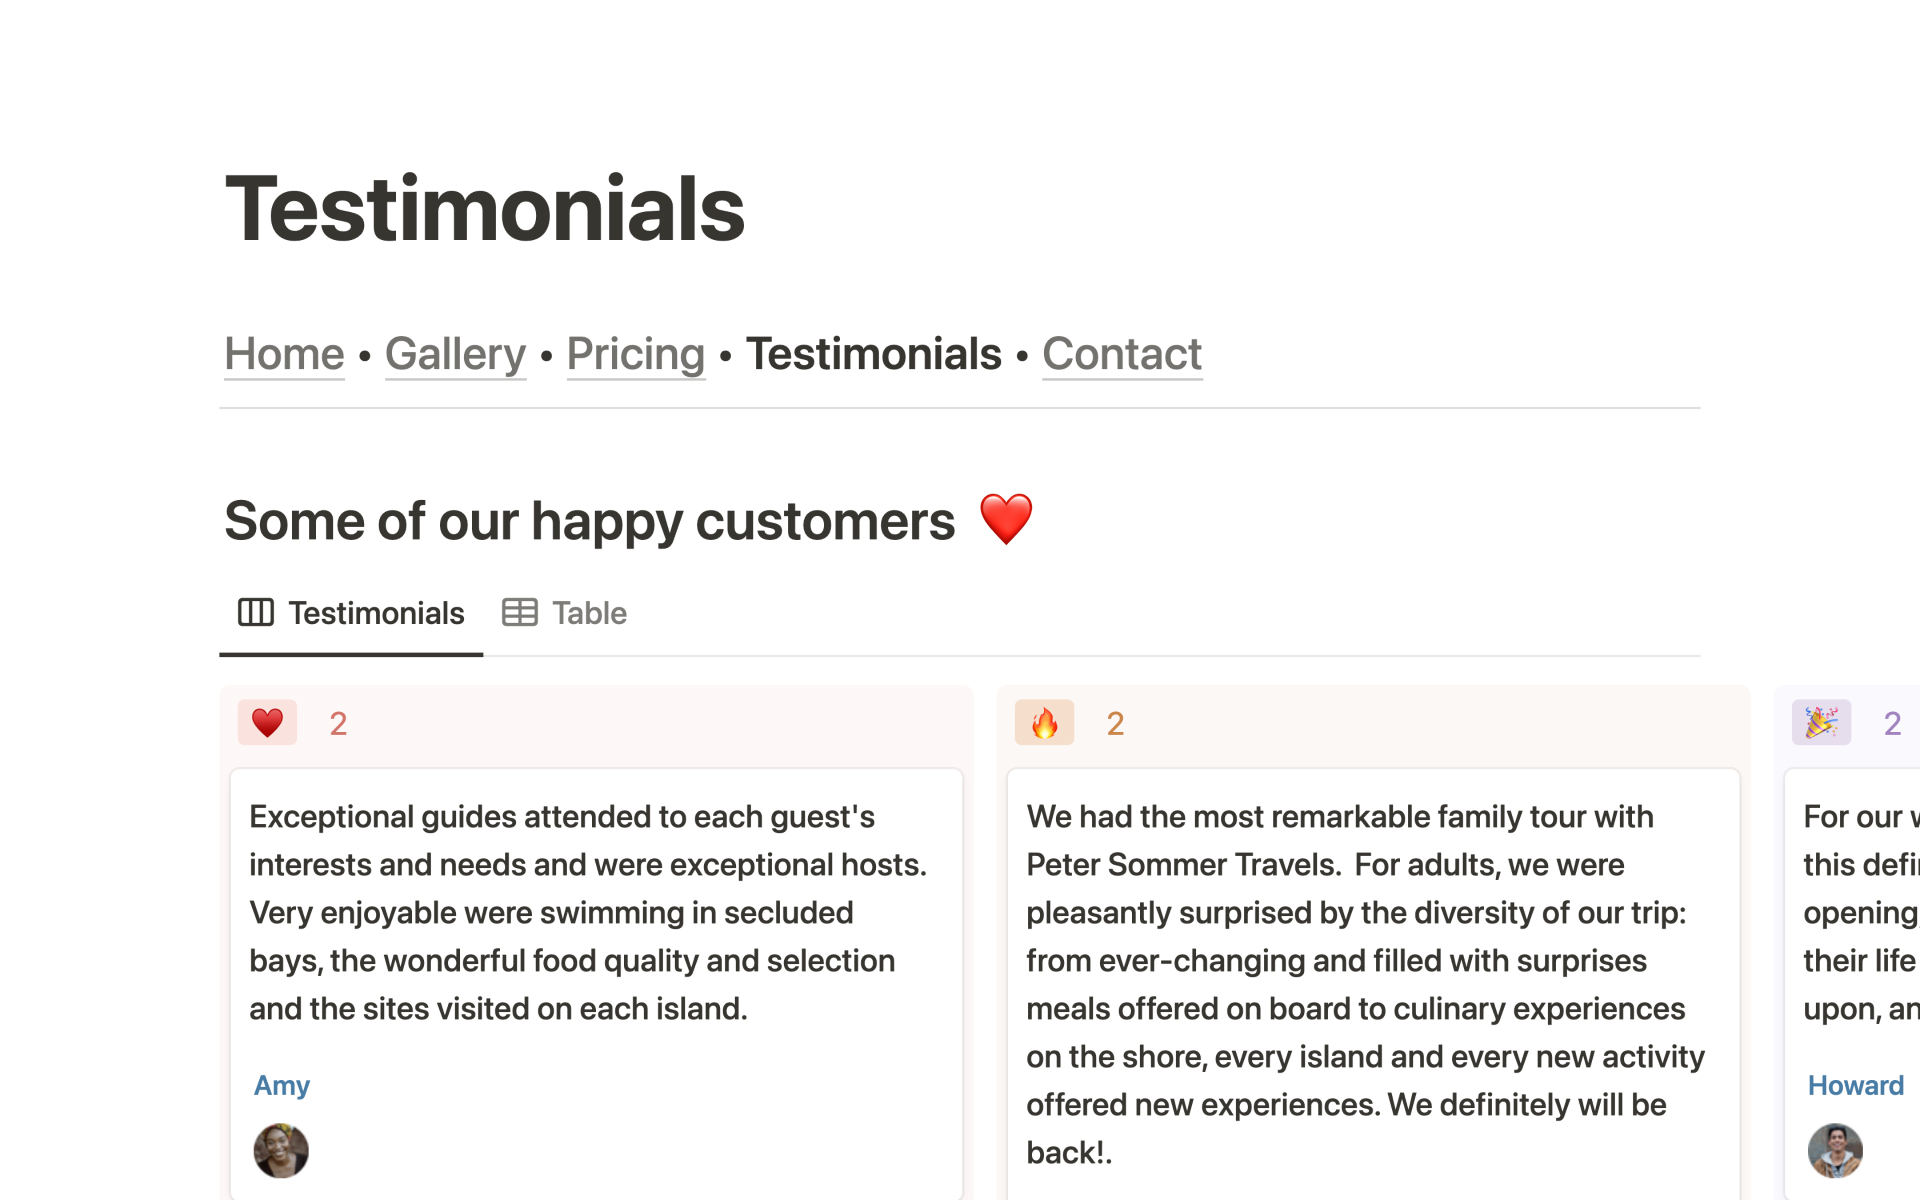The image size is (1920, 1200).
Task: Open Amy's profile photo
Action: coord(281,1150)
